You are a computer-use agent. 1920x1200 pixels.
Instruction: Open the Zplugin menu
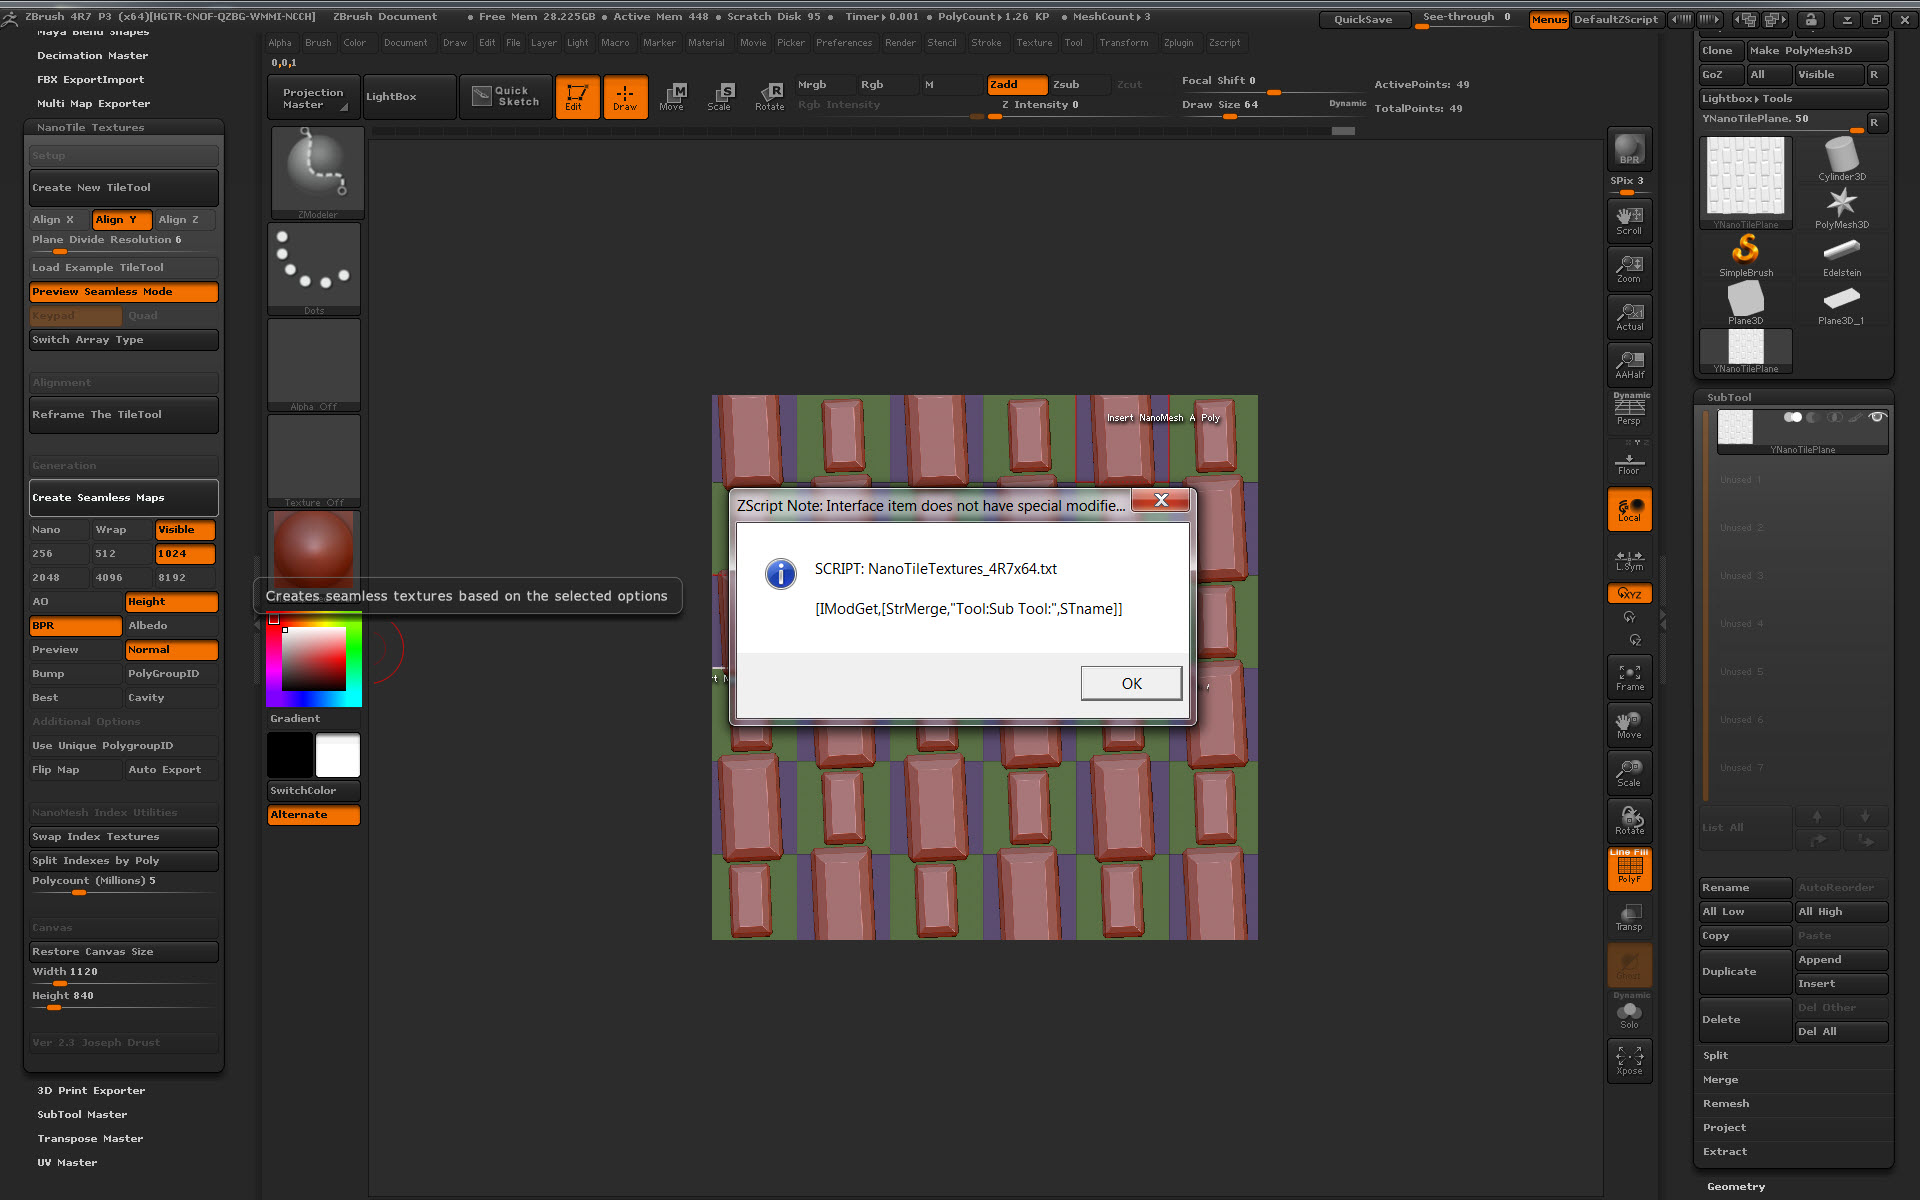coord(1178,43)
